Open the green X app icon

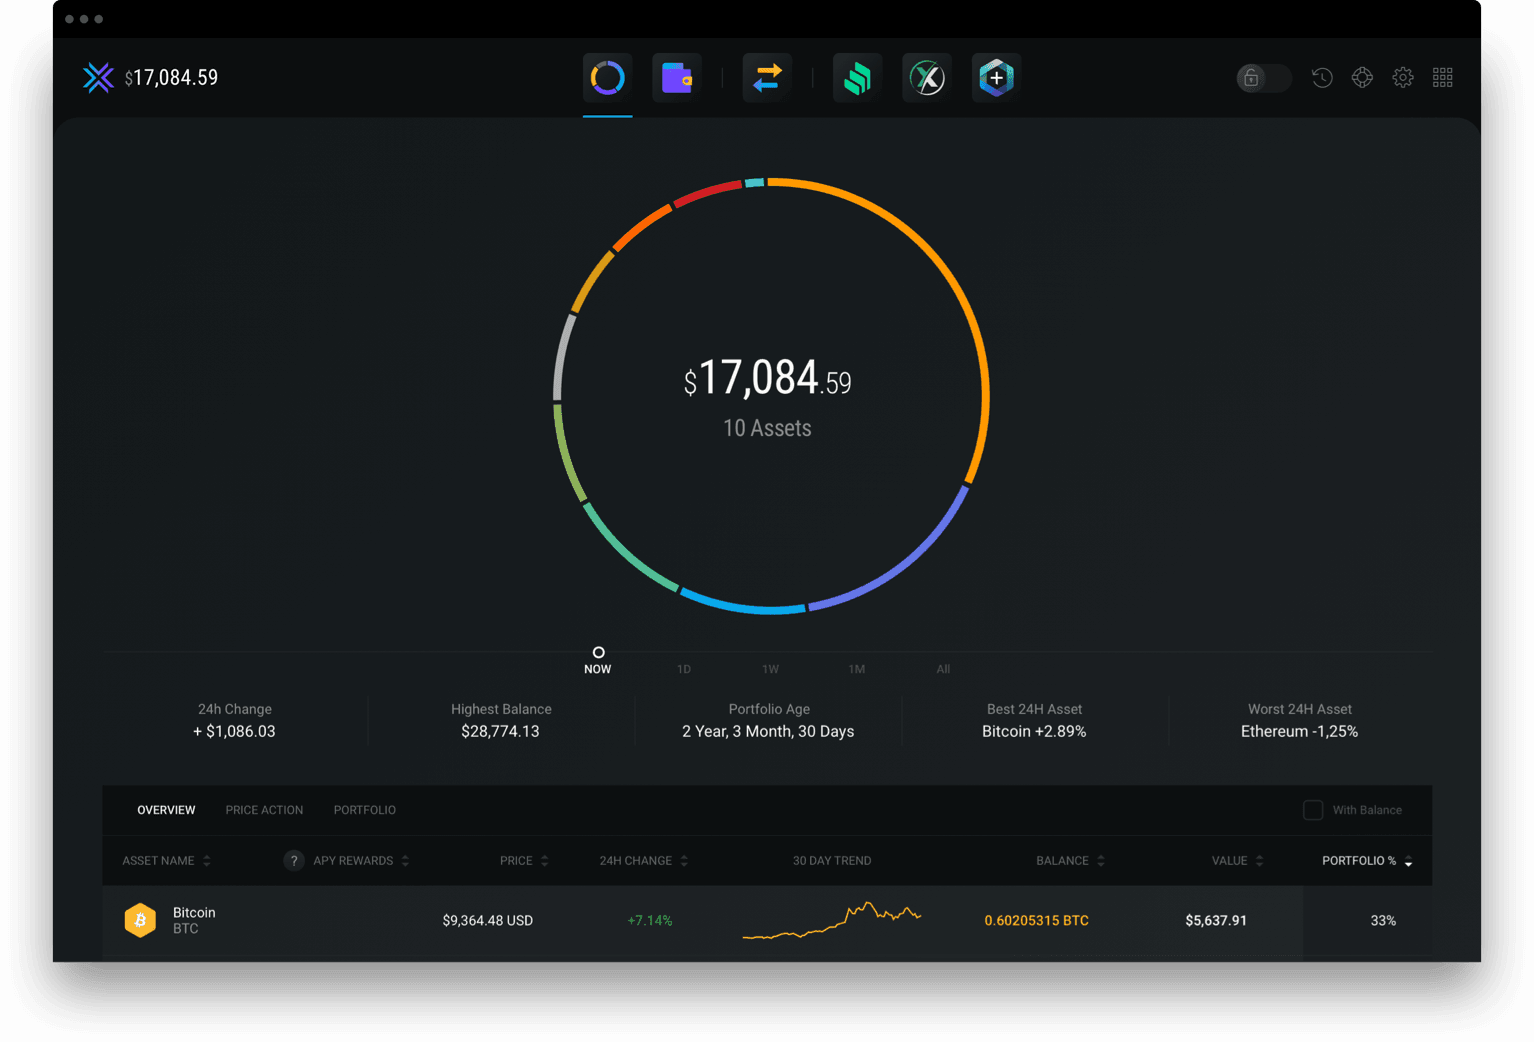(927, 77)
